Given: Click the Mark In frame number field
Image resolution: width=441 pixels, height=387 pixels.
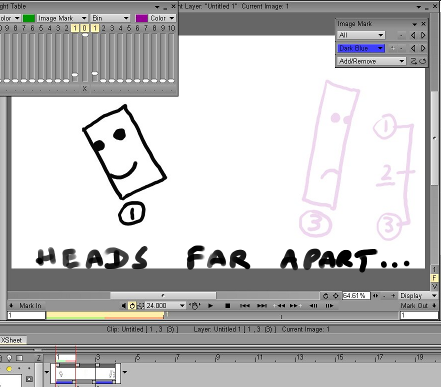Looking at the screenshot, I should click(26, 315).
